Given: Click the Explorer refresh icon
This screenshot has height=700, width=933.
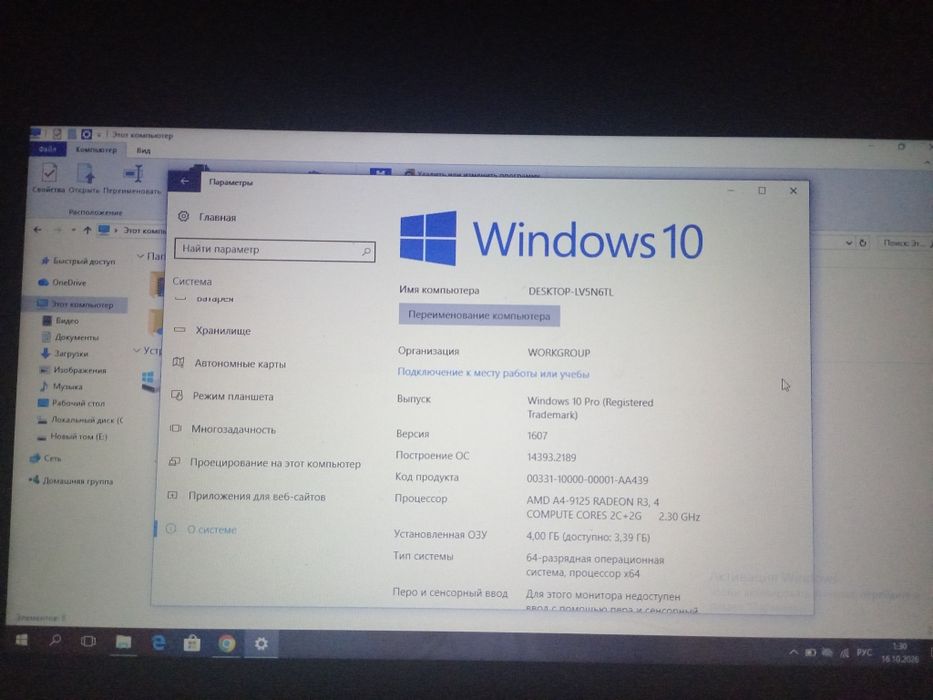Looking at the screenshot, I should click(x=863, y=243).
